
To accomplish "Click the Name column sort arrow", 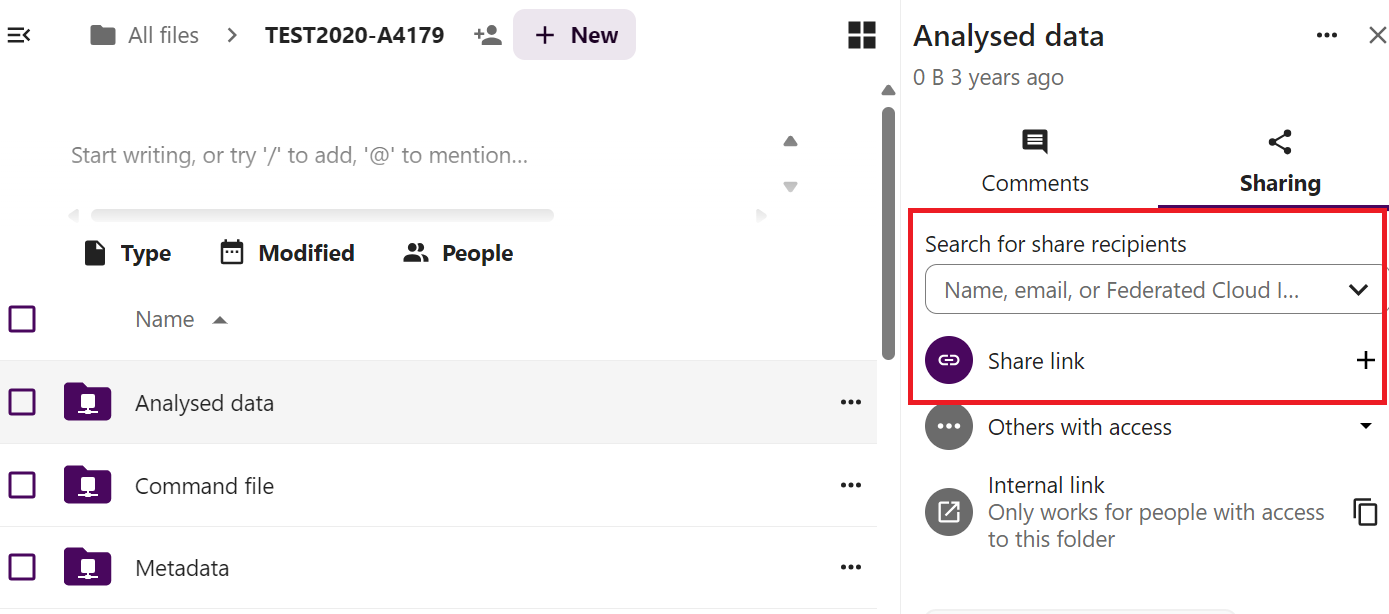I will click(x=221, y=319).
